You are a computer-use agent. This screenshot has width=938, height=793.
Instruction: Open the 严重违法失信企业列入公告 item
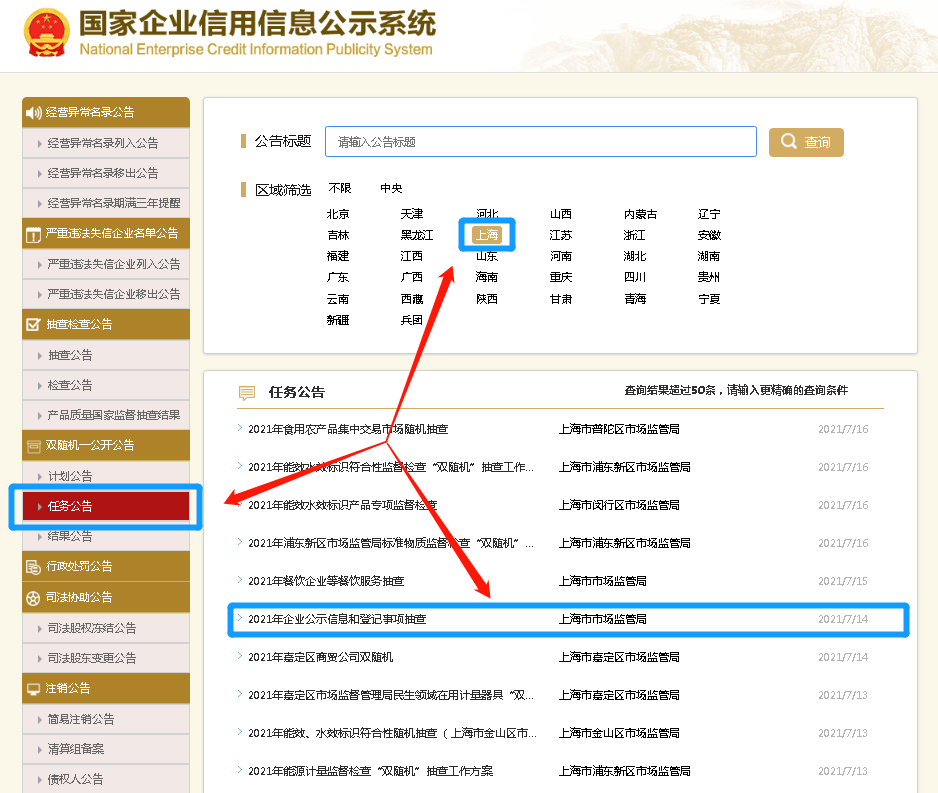point(106,264)
